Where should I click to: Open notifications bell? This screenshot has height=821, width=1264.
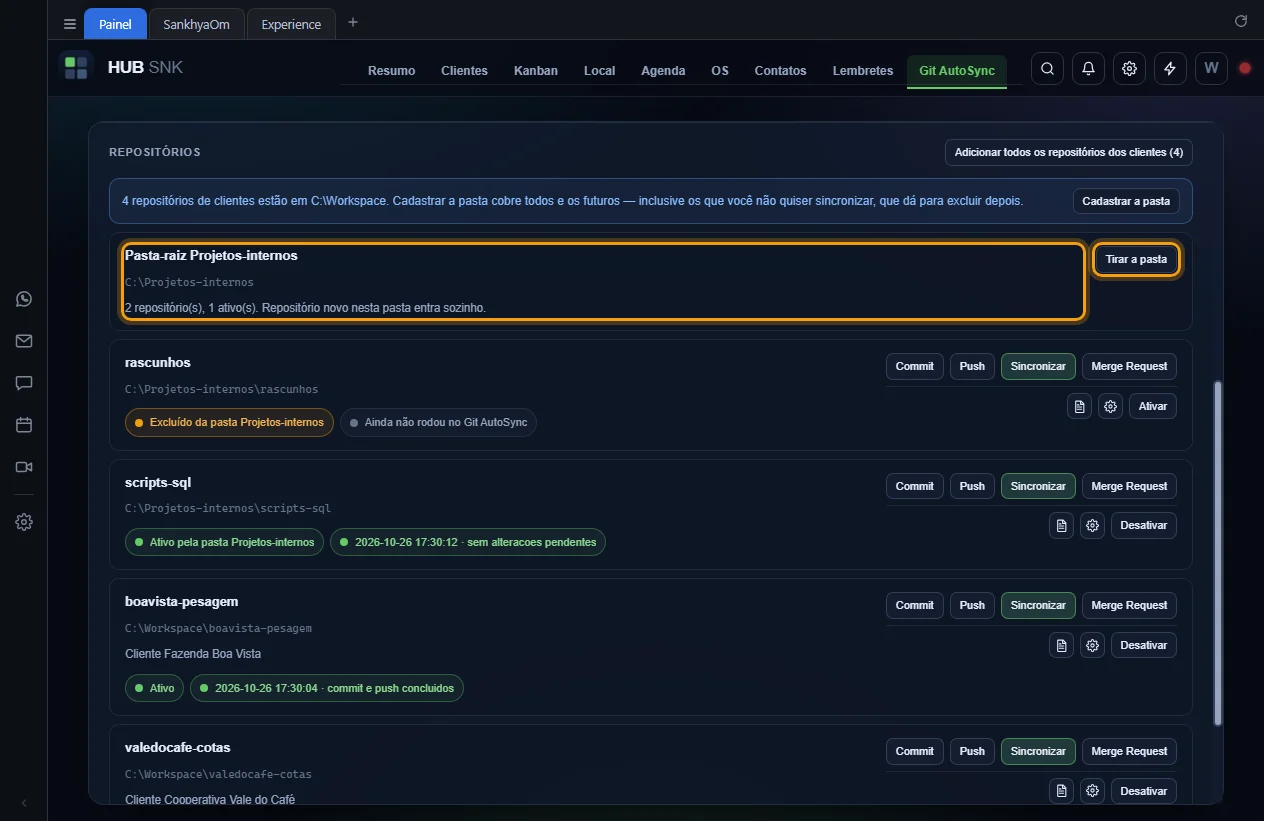(1088, 69)
